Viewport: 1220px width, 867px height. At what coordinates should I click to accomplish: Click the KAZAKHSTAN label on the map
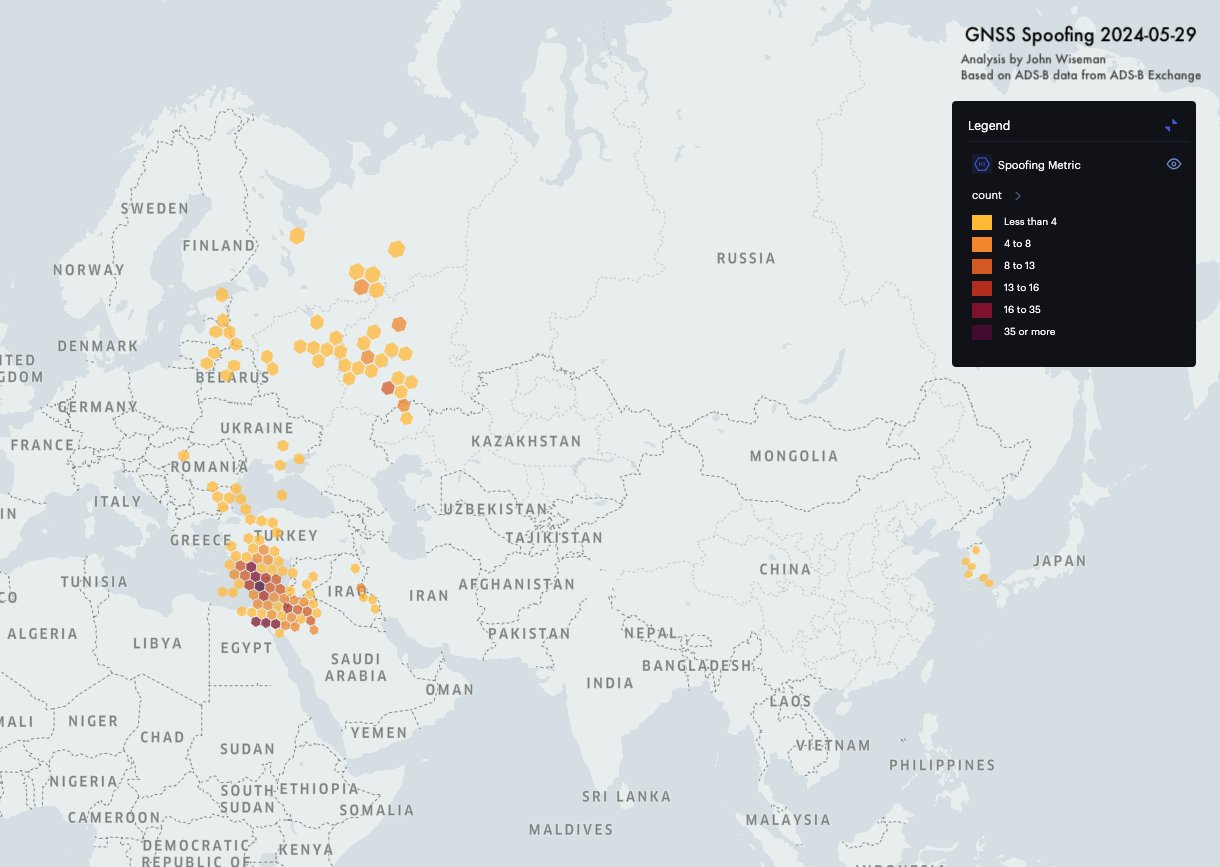(x=526, y=441)
